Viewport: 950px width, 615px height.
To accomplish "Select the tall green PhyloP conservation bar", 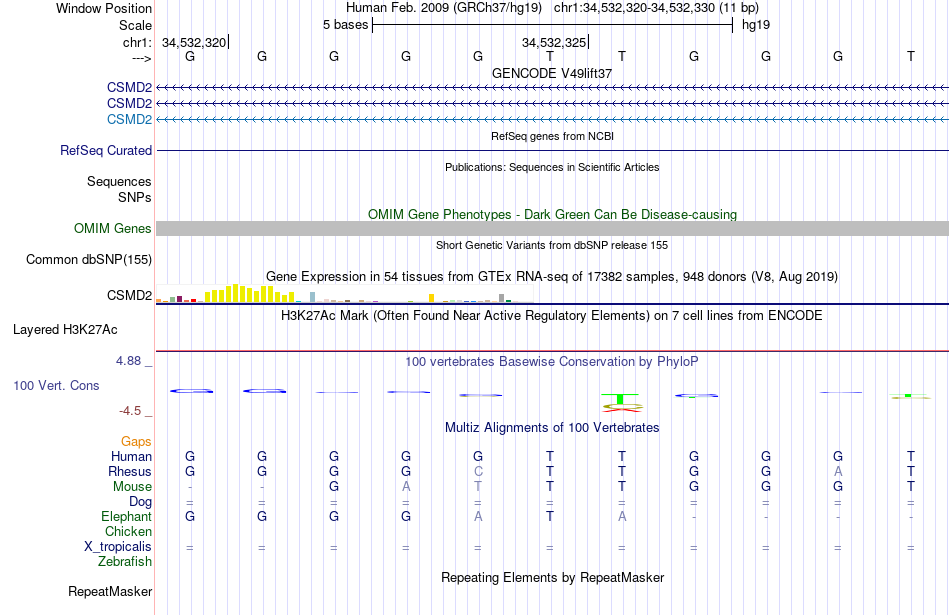I will click(621, 399).
